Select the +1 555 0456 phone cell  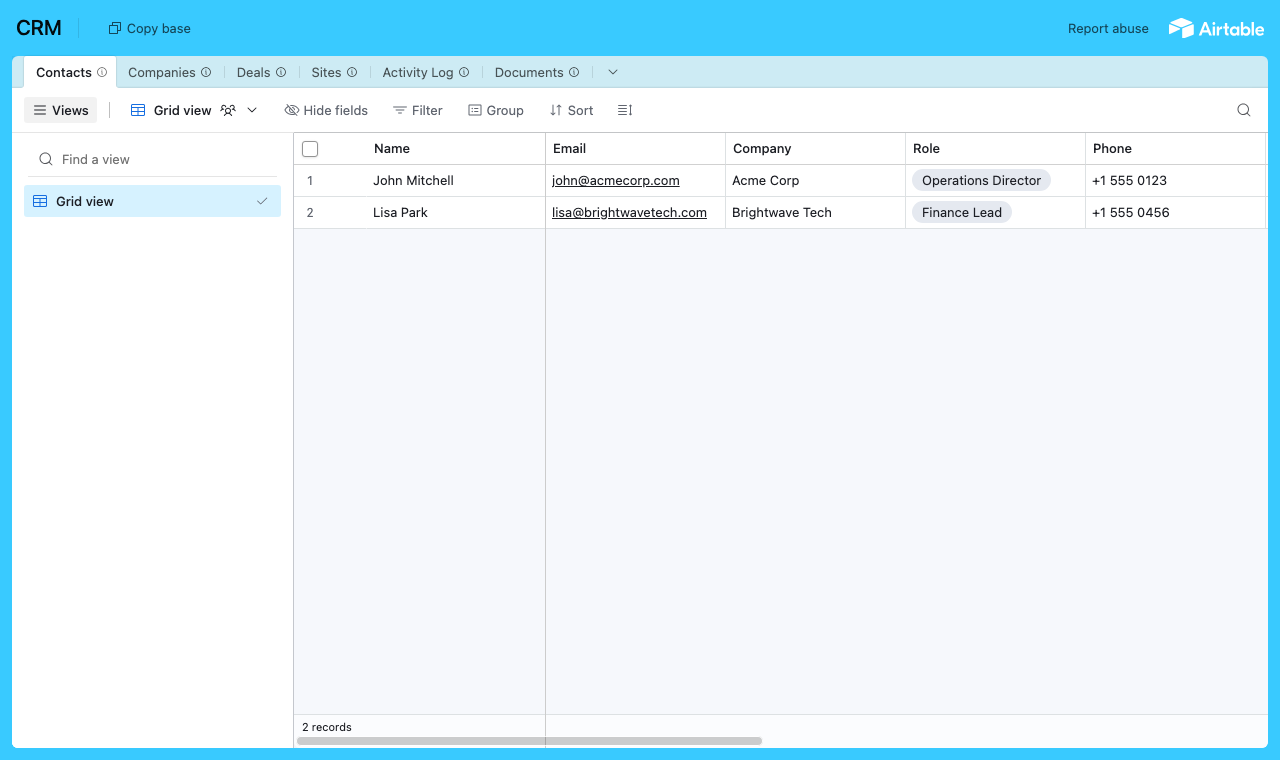pyautogui.click(x=1175, y=213)
